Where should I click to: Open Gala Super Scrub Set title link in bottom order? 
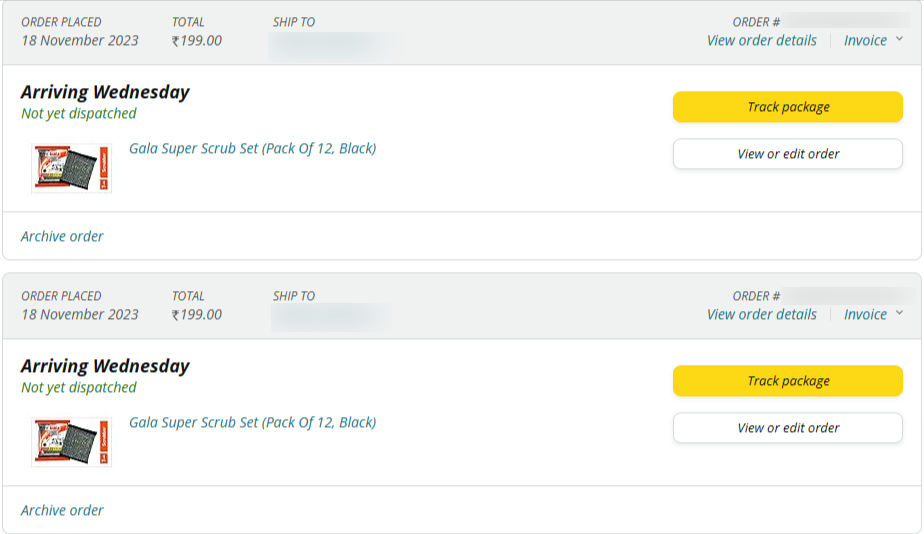tap(252, 423)
